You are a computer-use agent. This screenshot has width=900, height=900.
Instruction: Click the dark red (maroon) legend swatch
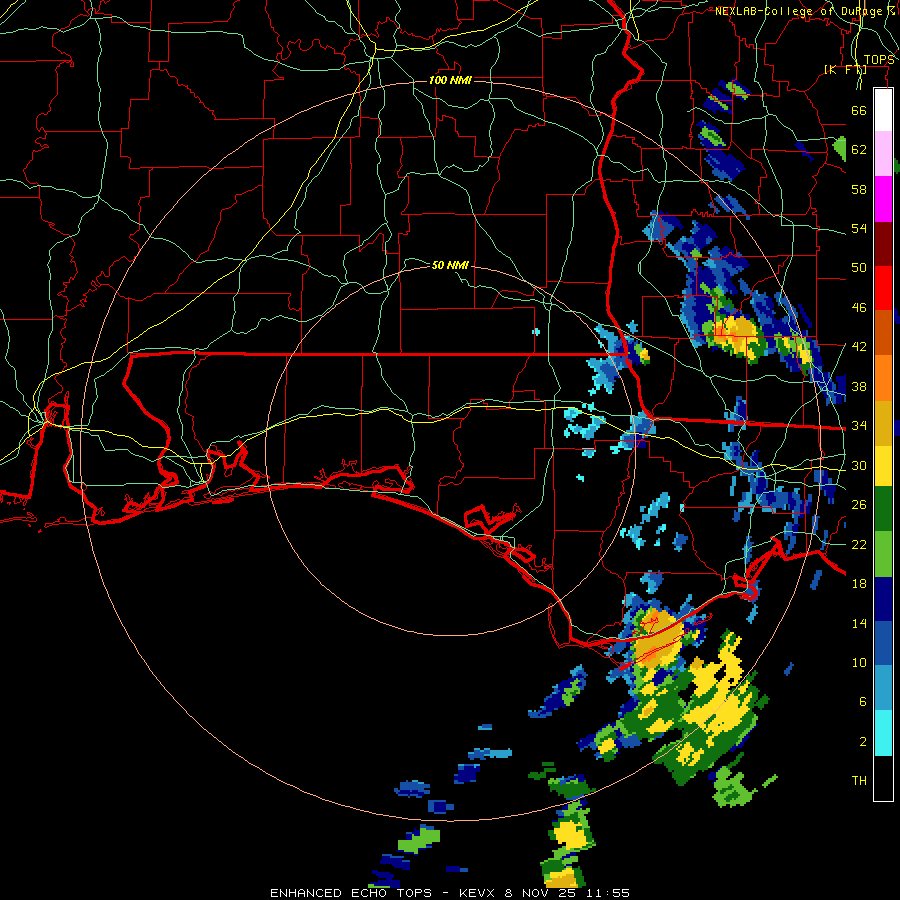point(883,243)
